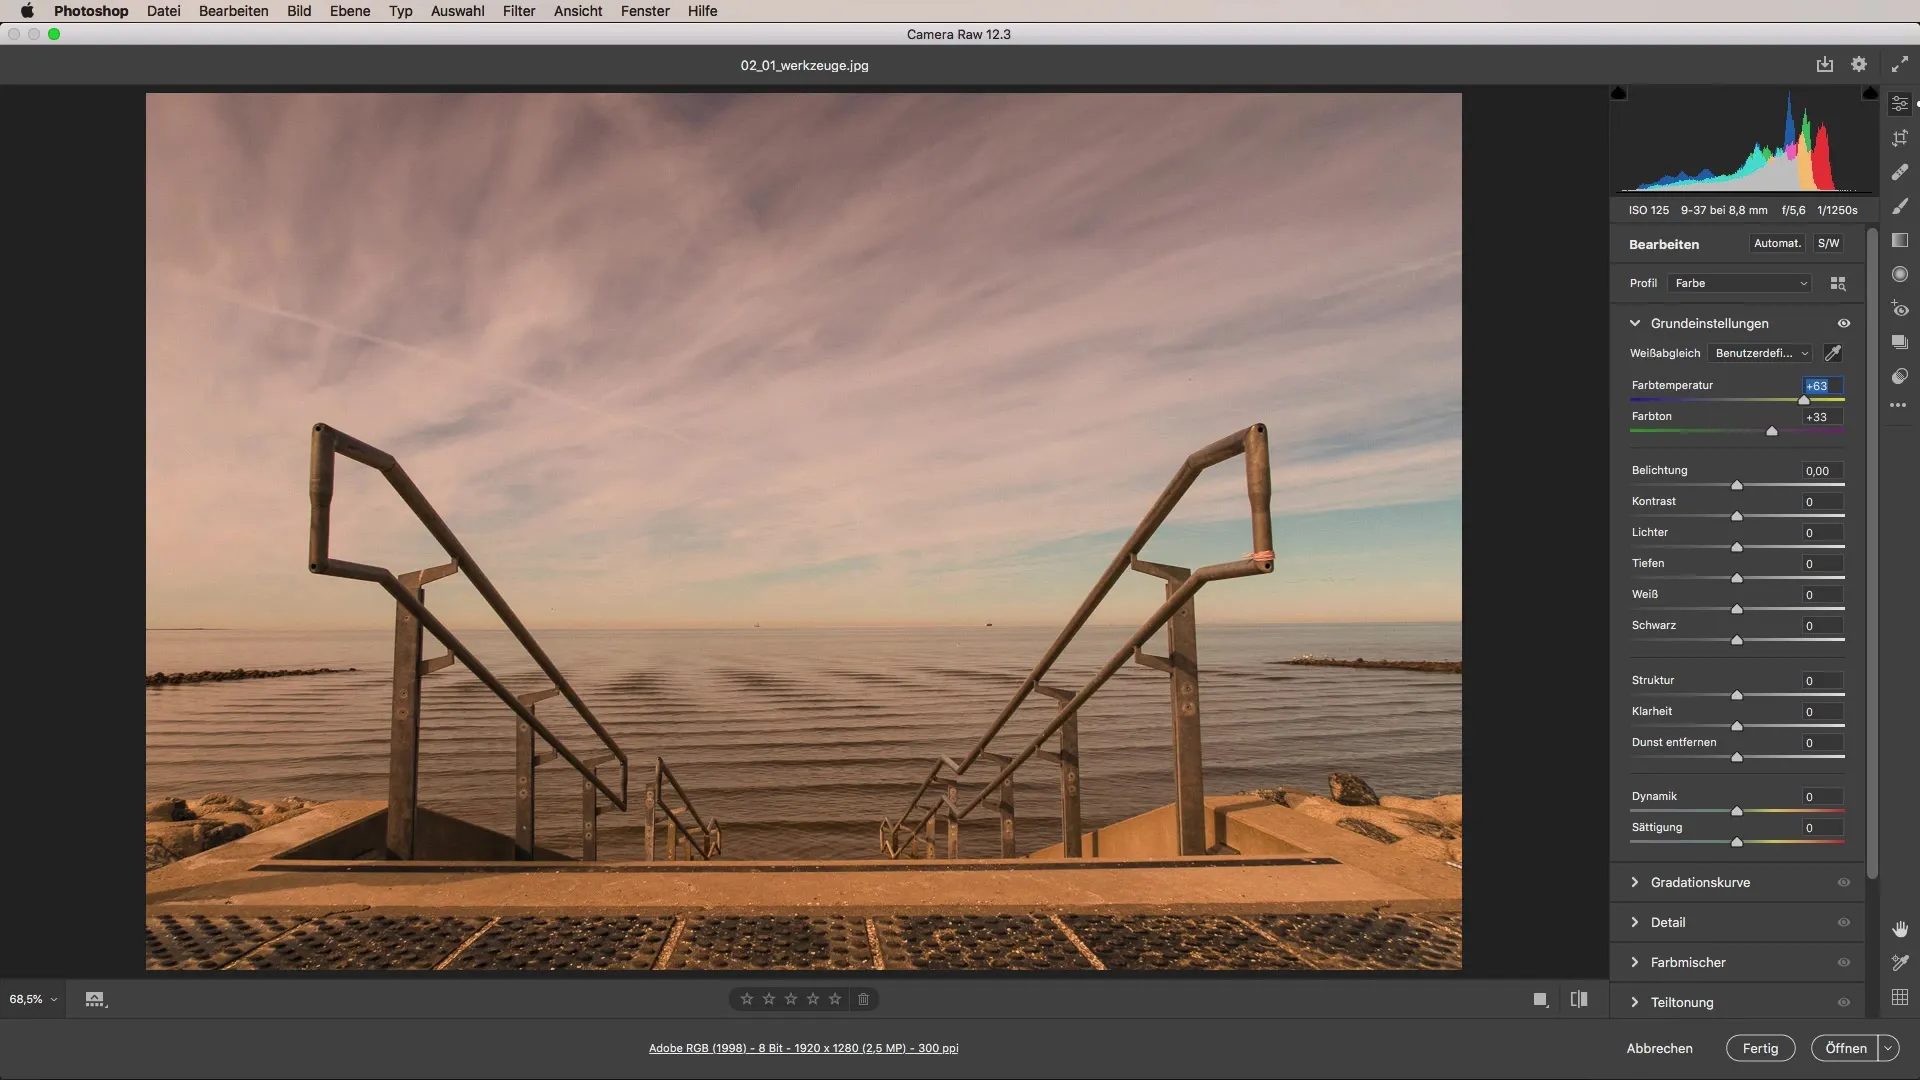
Task: Click the Farbton slider handle
Action: 1772,431
